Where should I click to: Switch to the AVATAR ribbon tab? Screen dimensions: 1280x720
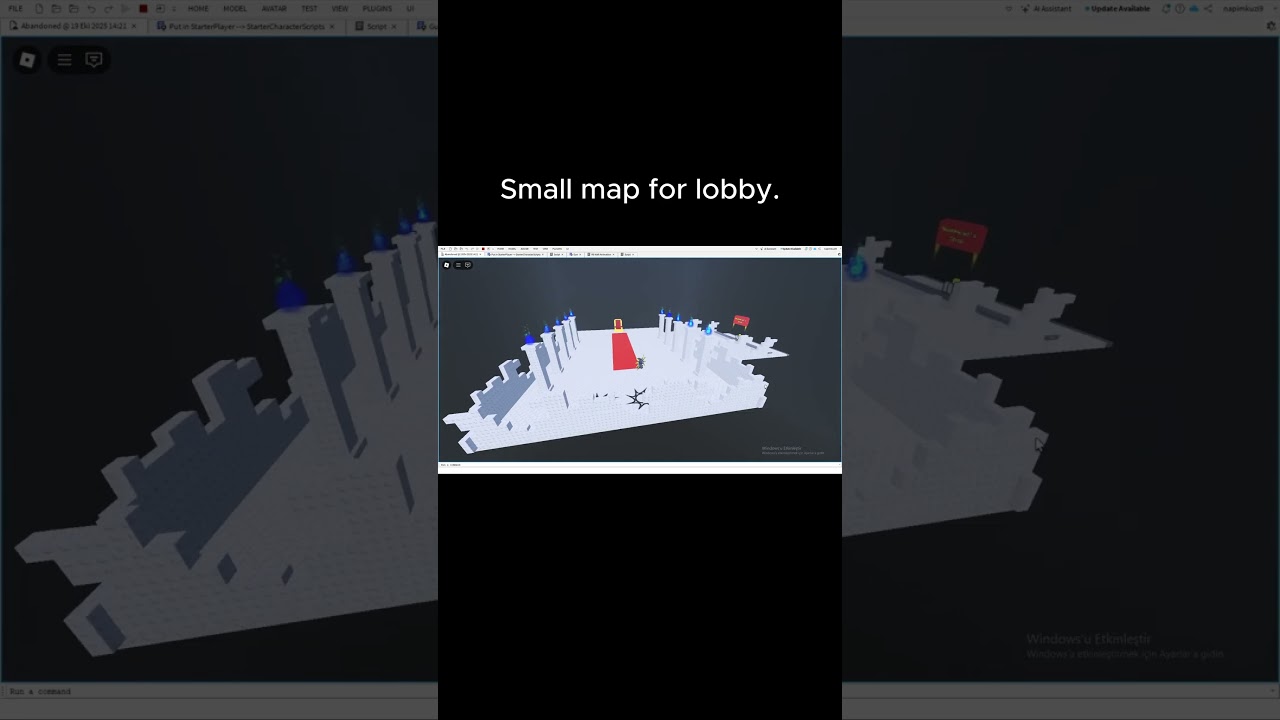[x=274, y=8]
